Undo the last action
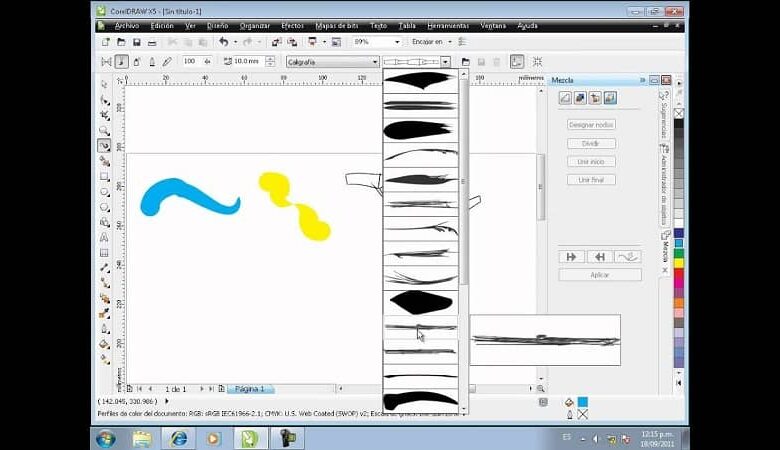The image size is (780, 450). pyautogui.click(x=224, y=42)
